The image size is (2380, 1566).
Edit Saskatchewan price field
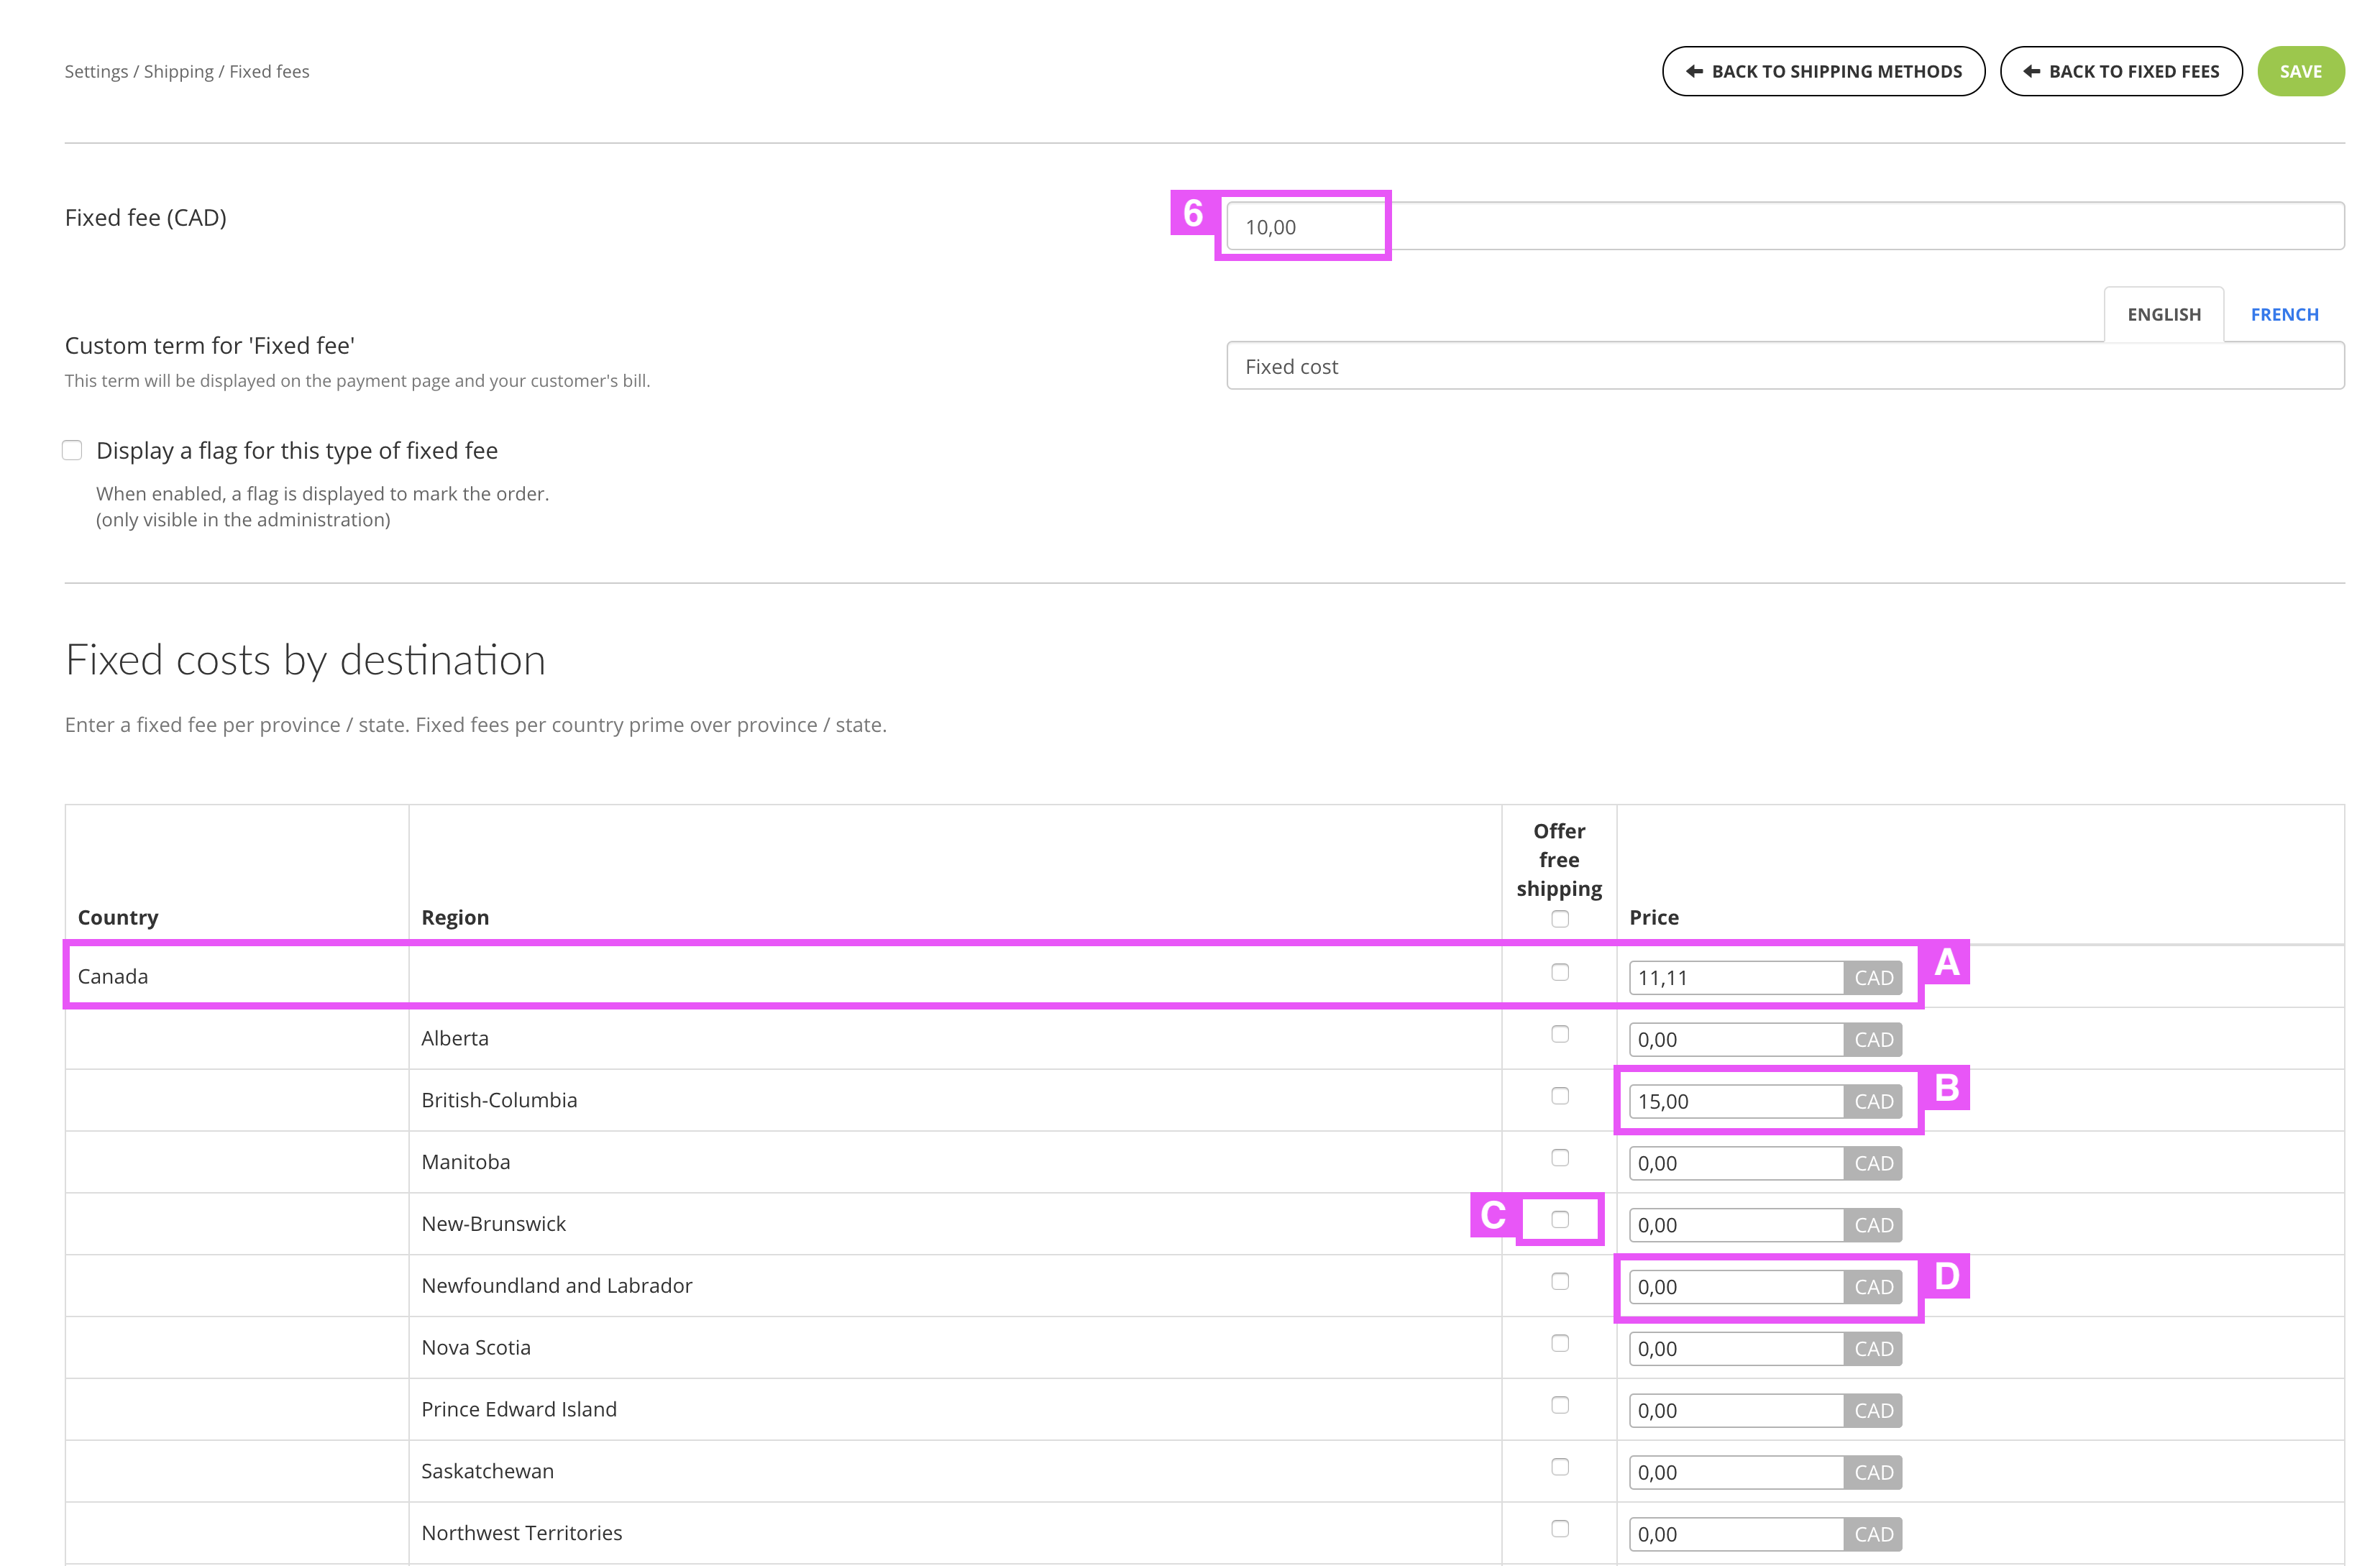(1737, 1472)
